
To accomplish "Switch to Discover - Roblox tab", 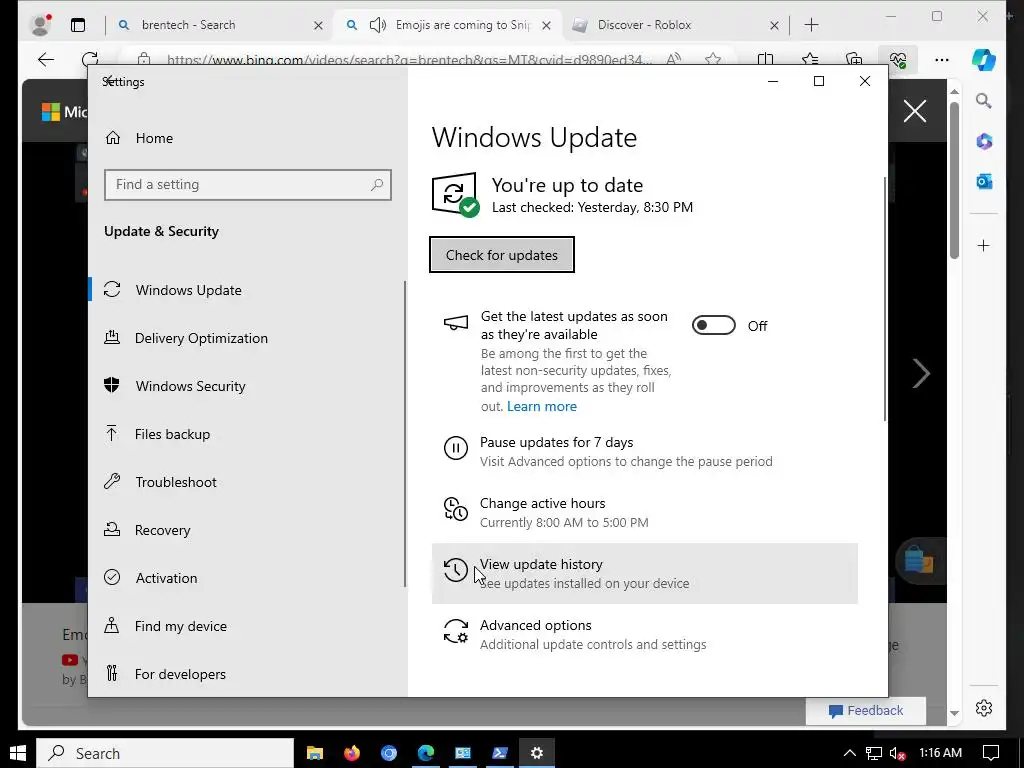I will point(675,25).
